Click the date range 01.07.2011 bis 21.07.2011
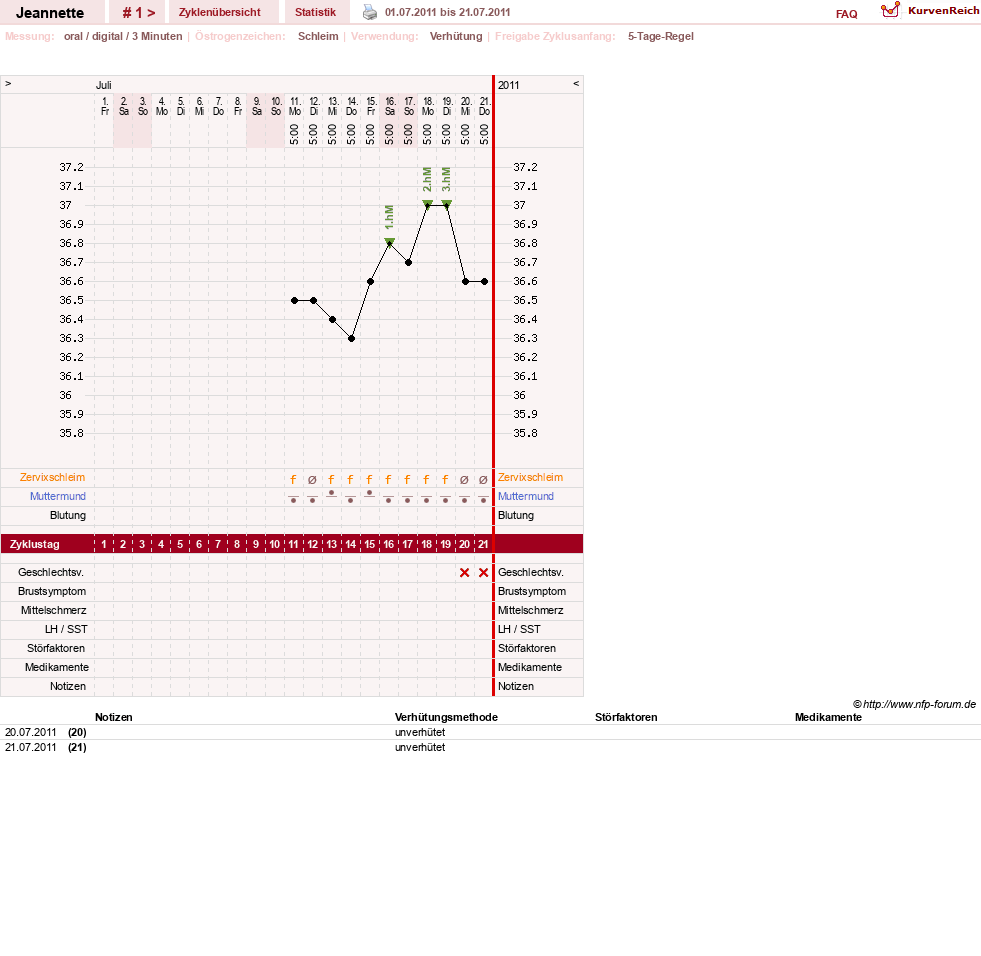The image size is (981, 956). pos(447,13)
